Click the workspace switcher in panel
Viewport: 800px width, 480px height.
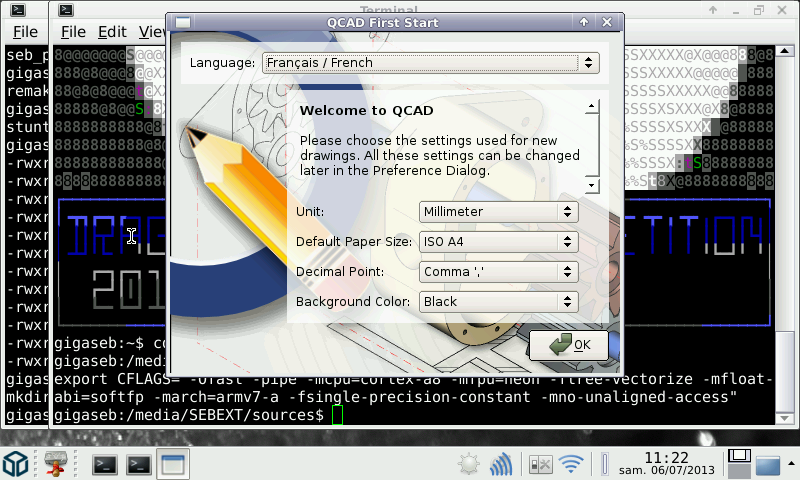click(x=739, y=463)
